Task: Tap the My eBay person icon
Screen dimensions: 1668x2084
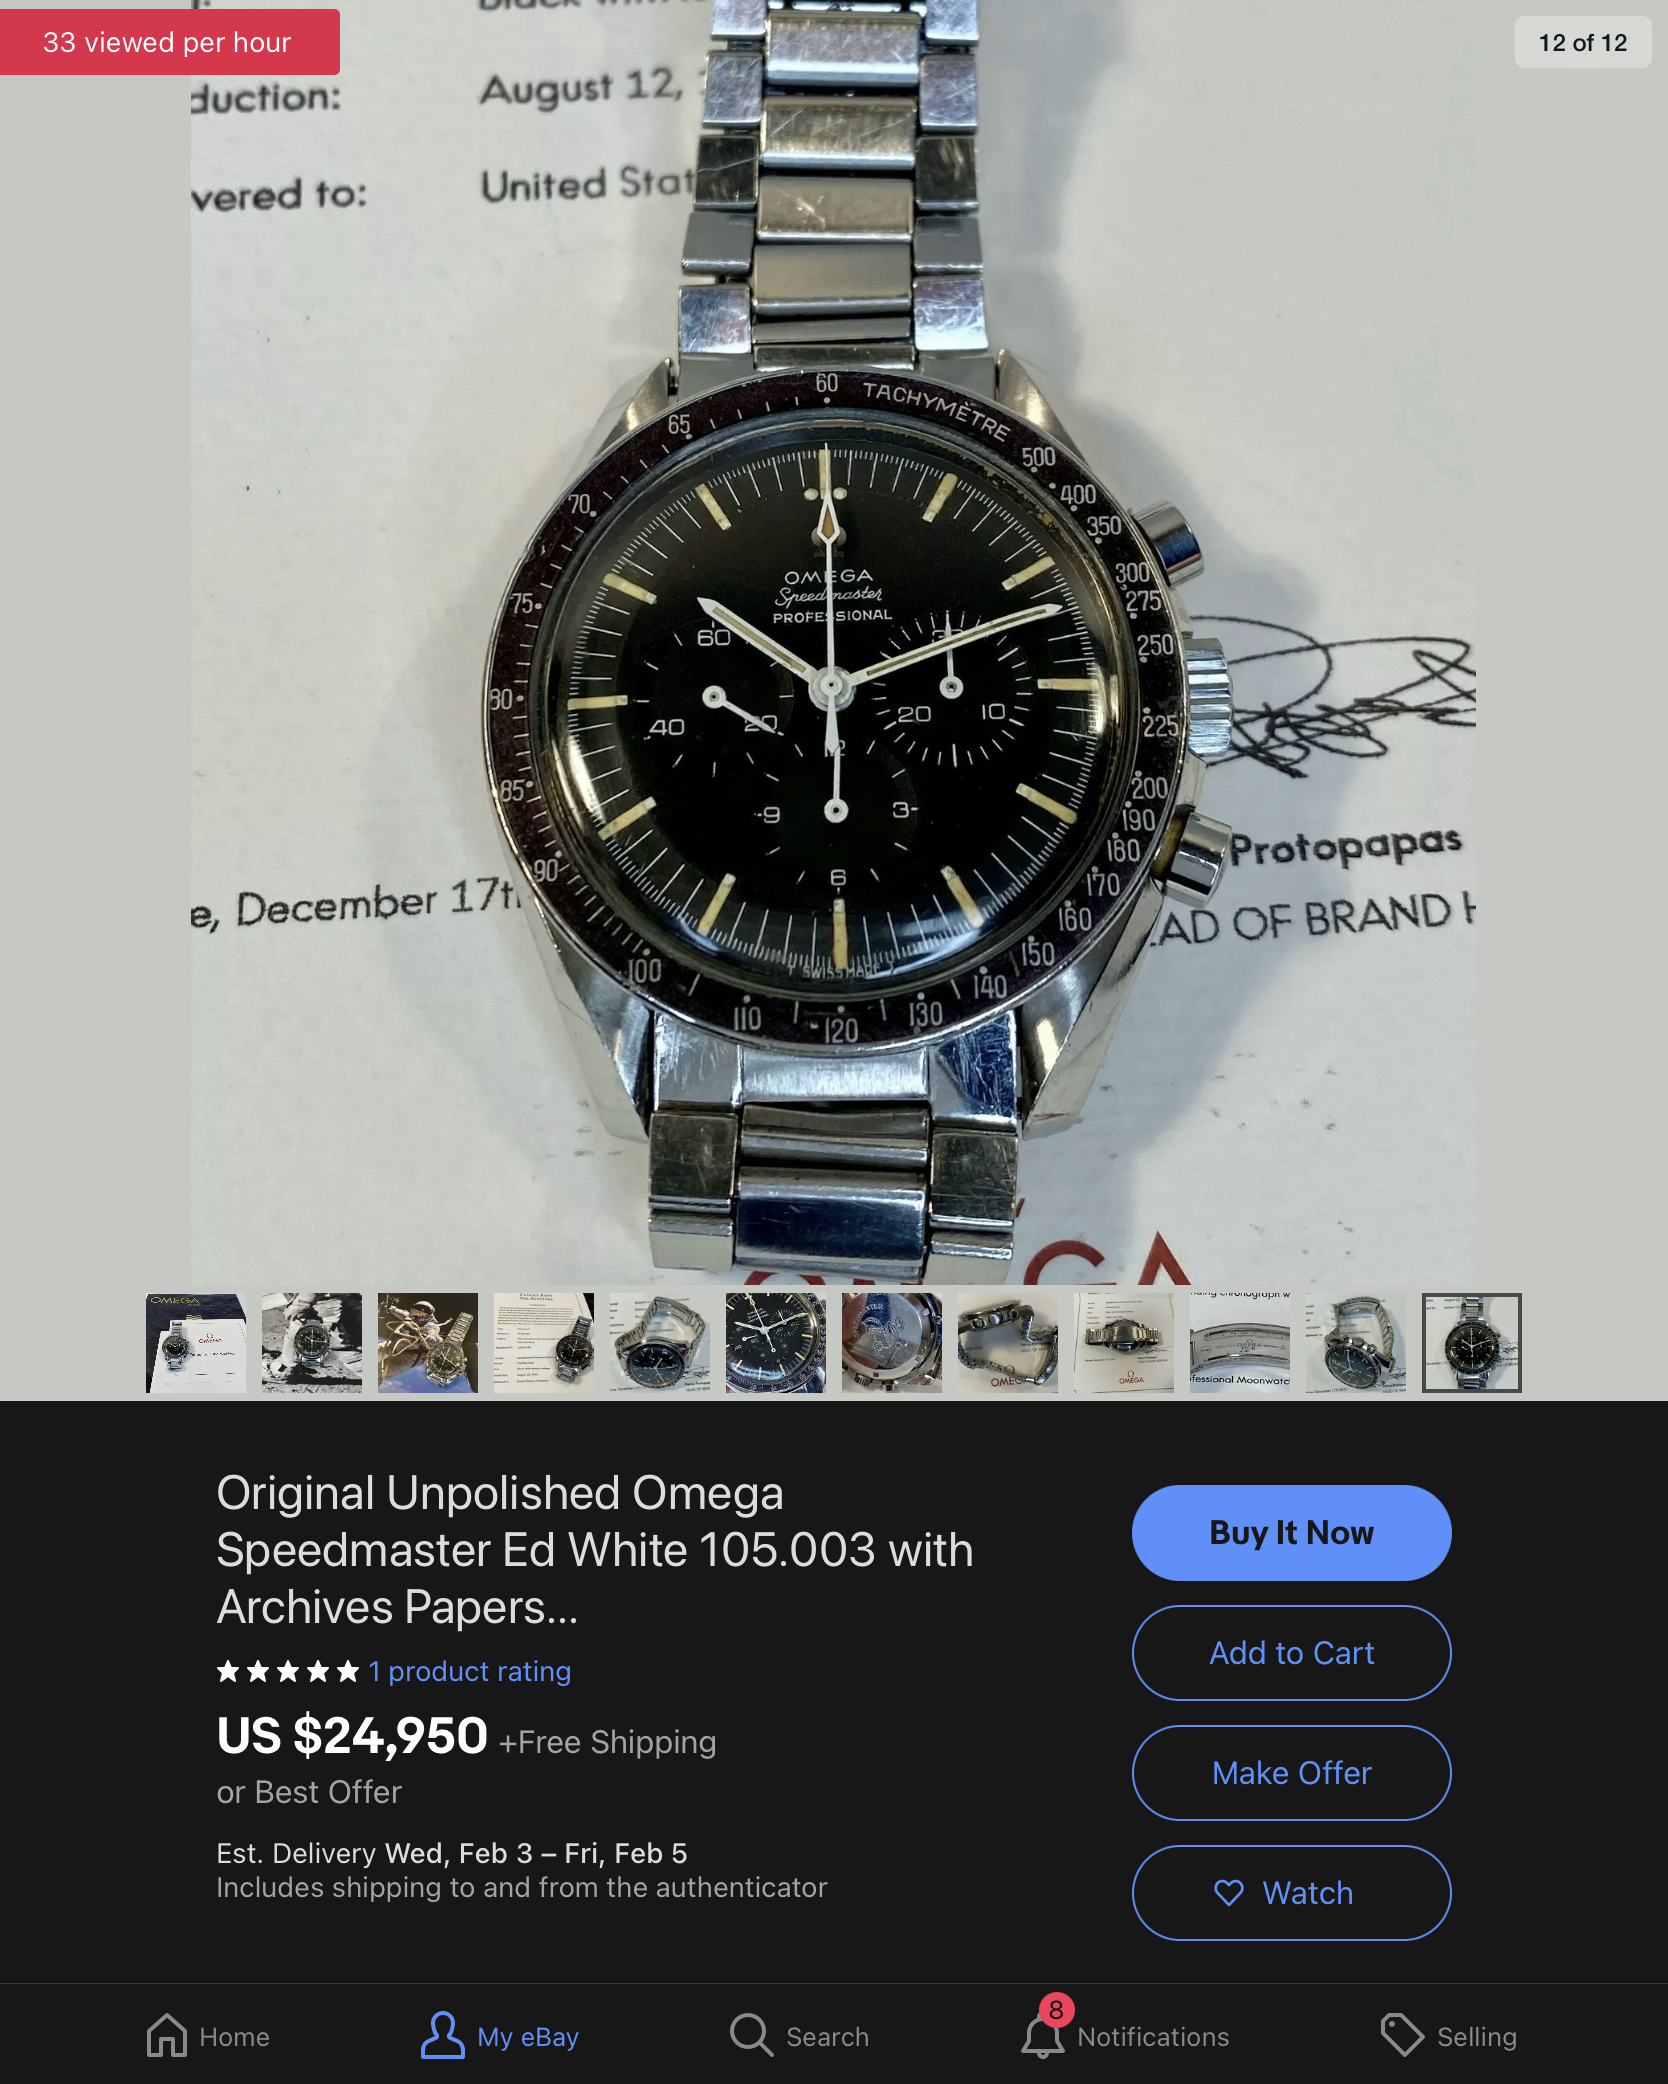Action: pos(442,2035)
